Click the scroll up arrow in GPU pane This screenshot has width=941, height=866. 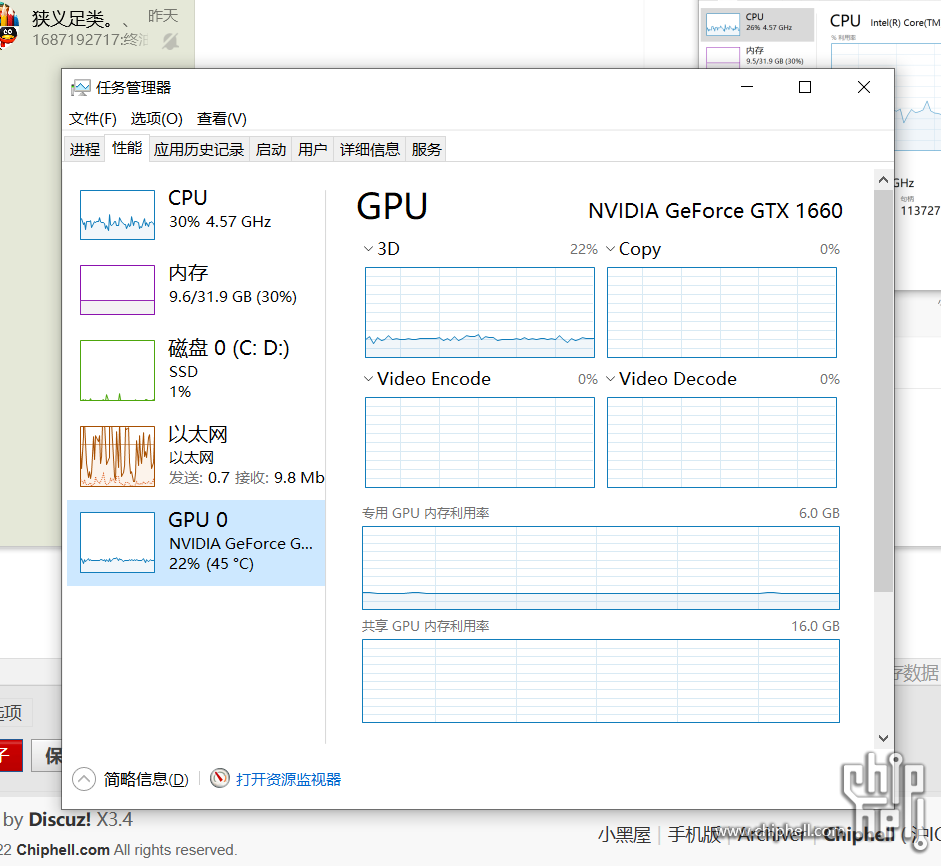tap(883, 179)
